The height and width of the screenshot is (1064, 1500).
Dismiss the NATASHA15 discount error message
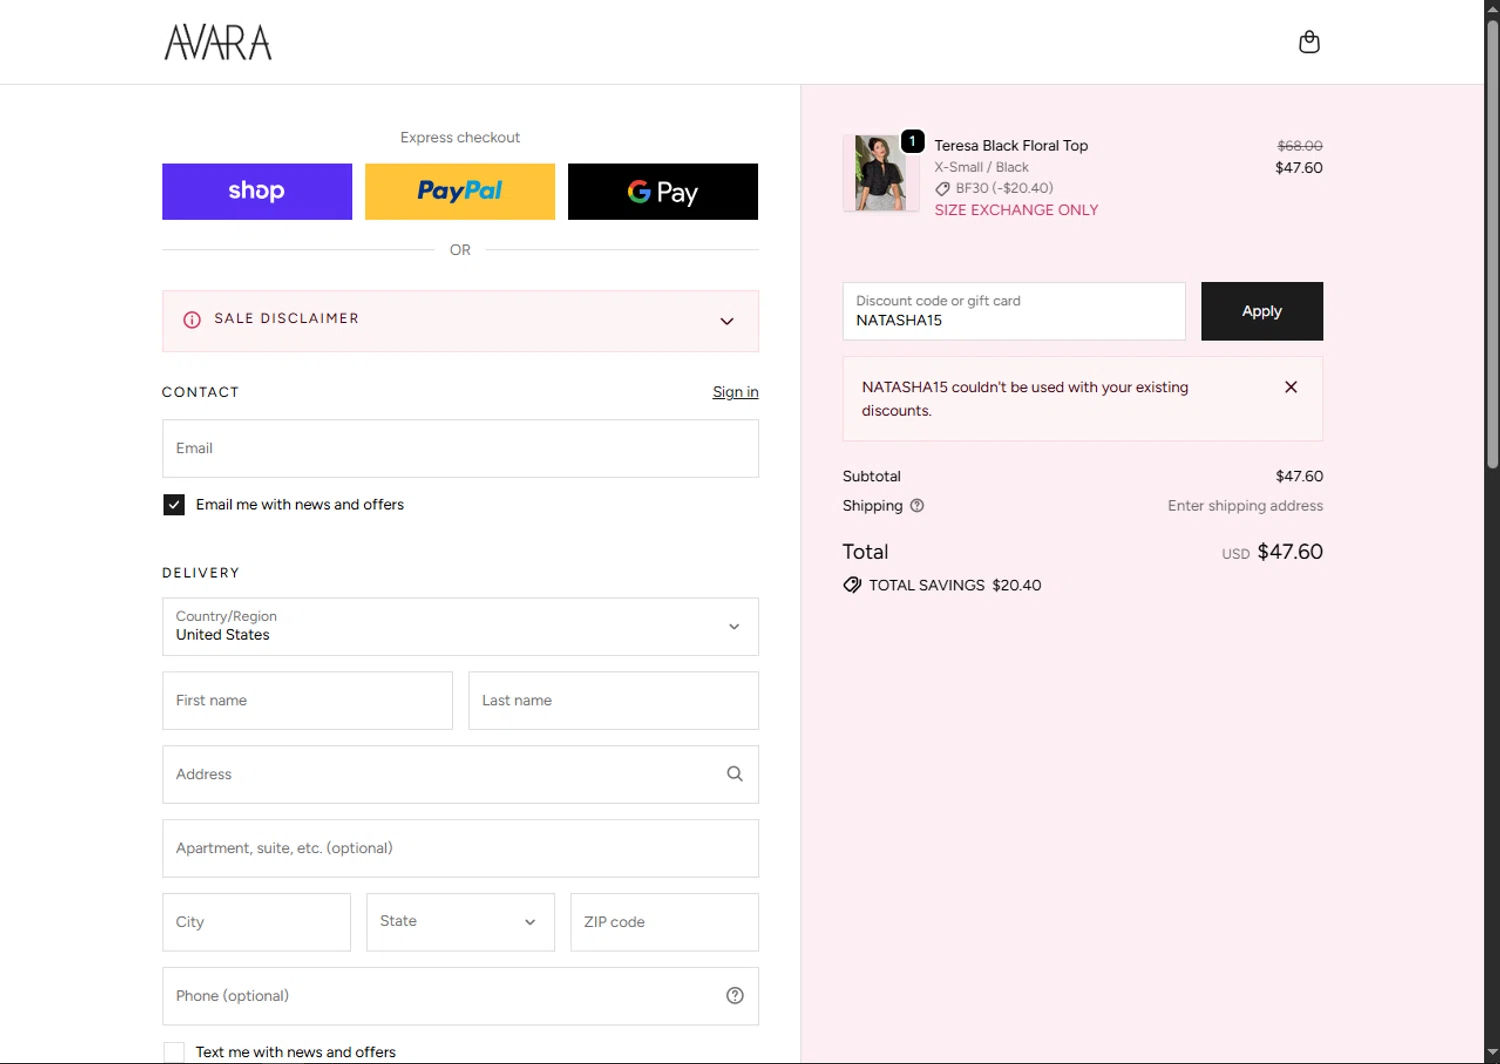(x=1291, y=387)
